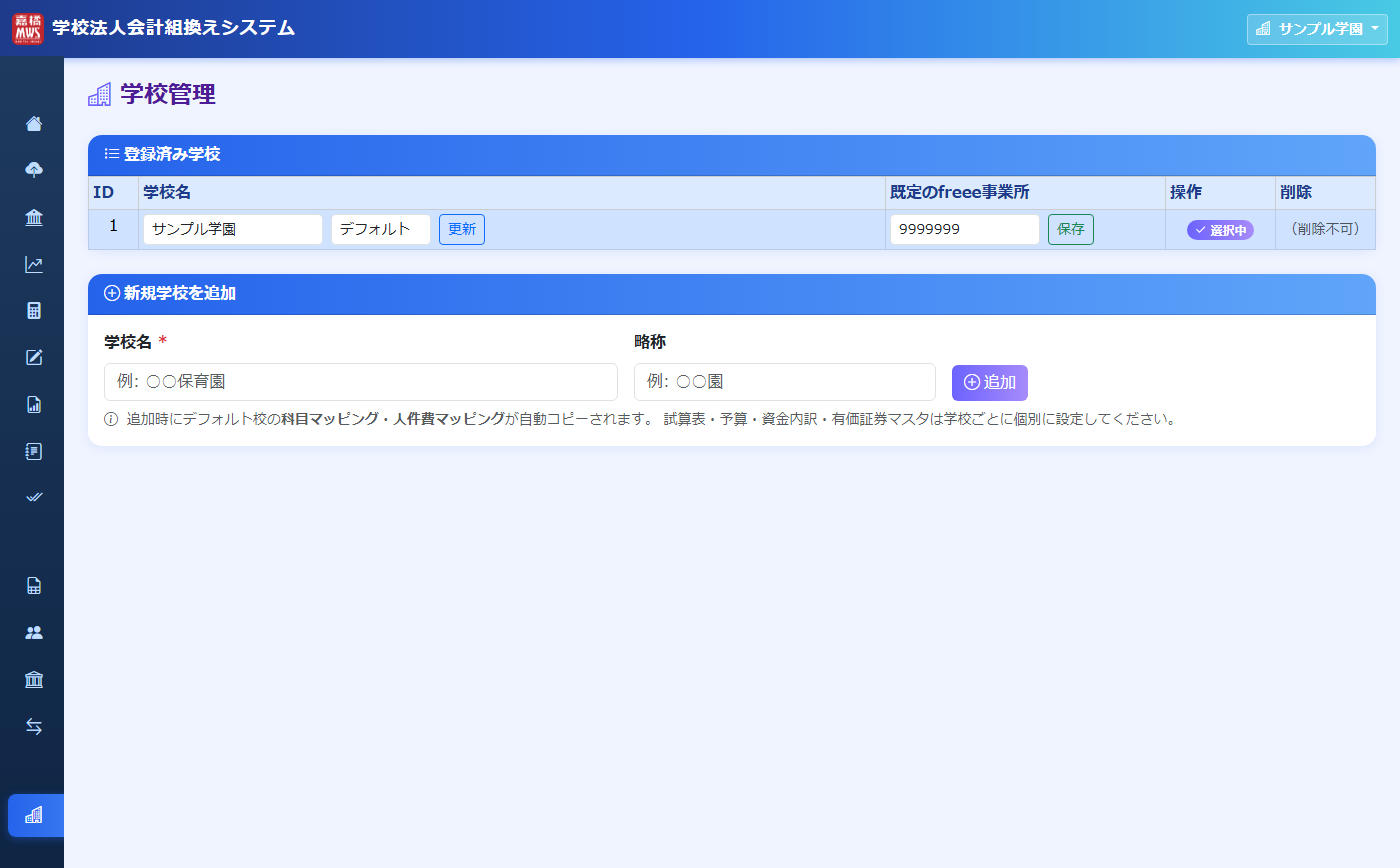This screenshot has width=1400, height=868.
Task: Click the 学校名 * form label
Action: pyautogui.click(x=136, y=342)
